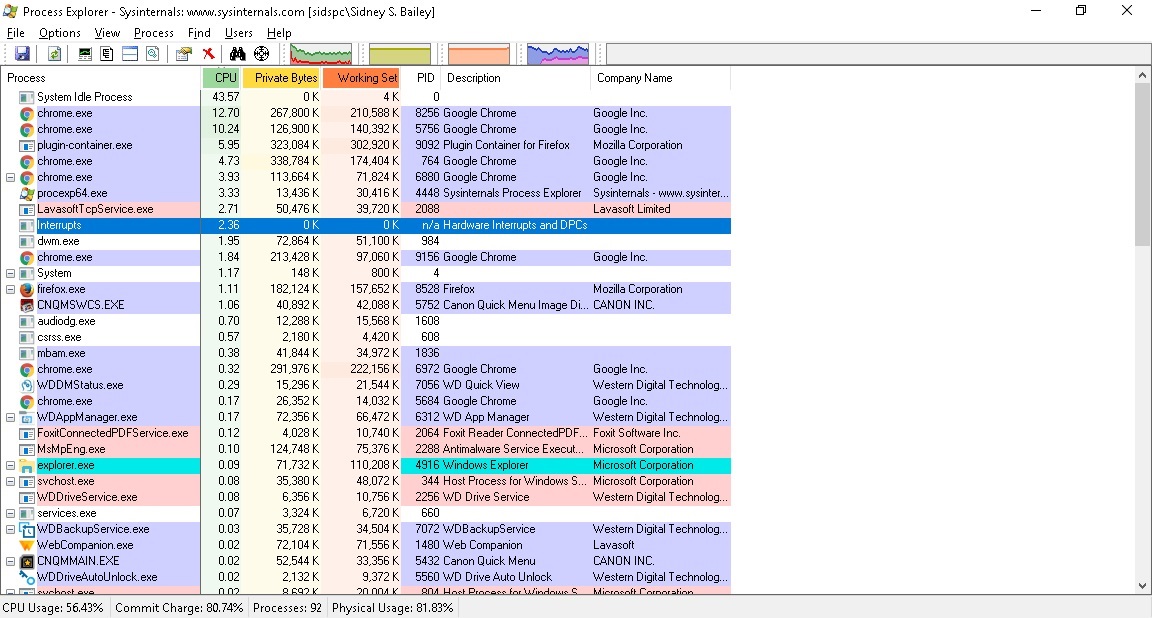
Task: Collapse the WDAppManager.exe tree node
Action: (x=10, y=417)
